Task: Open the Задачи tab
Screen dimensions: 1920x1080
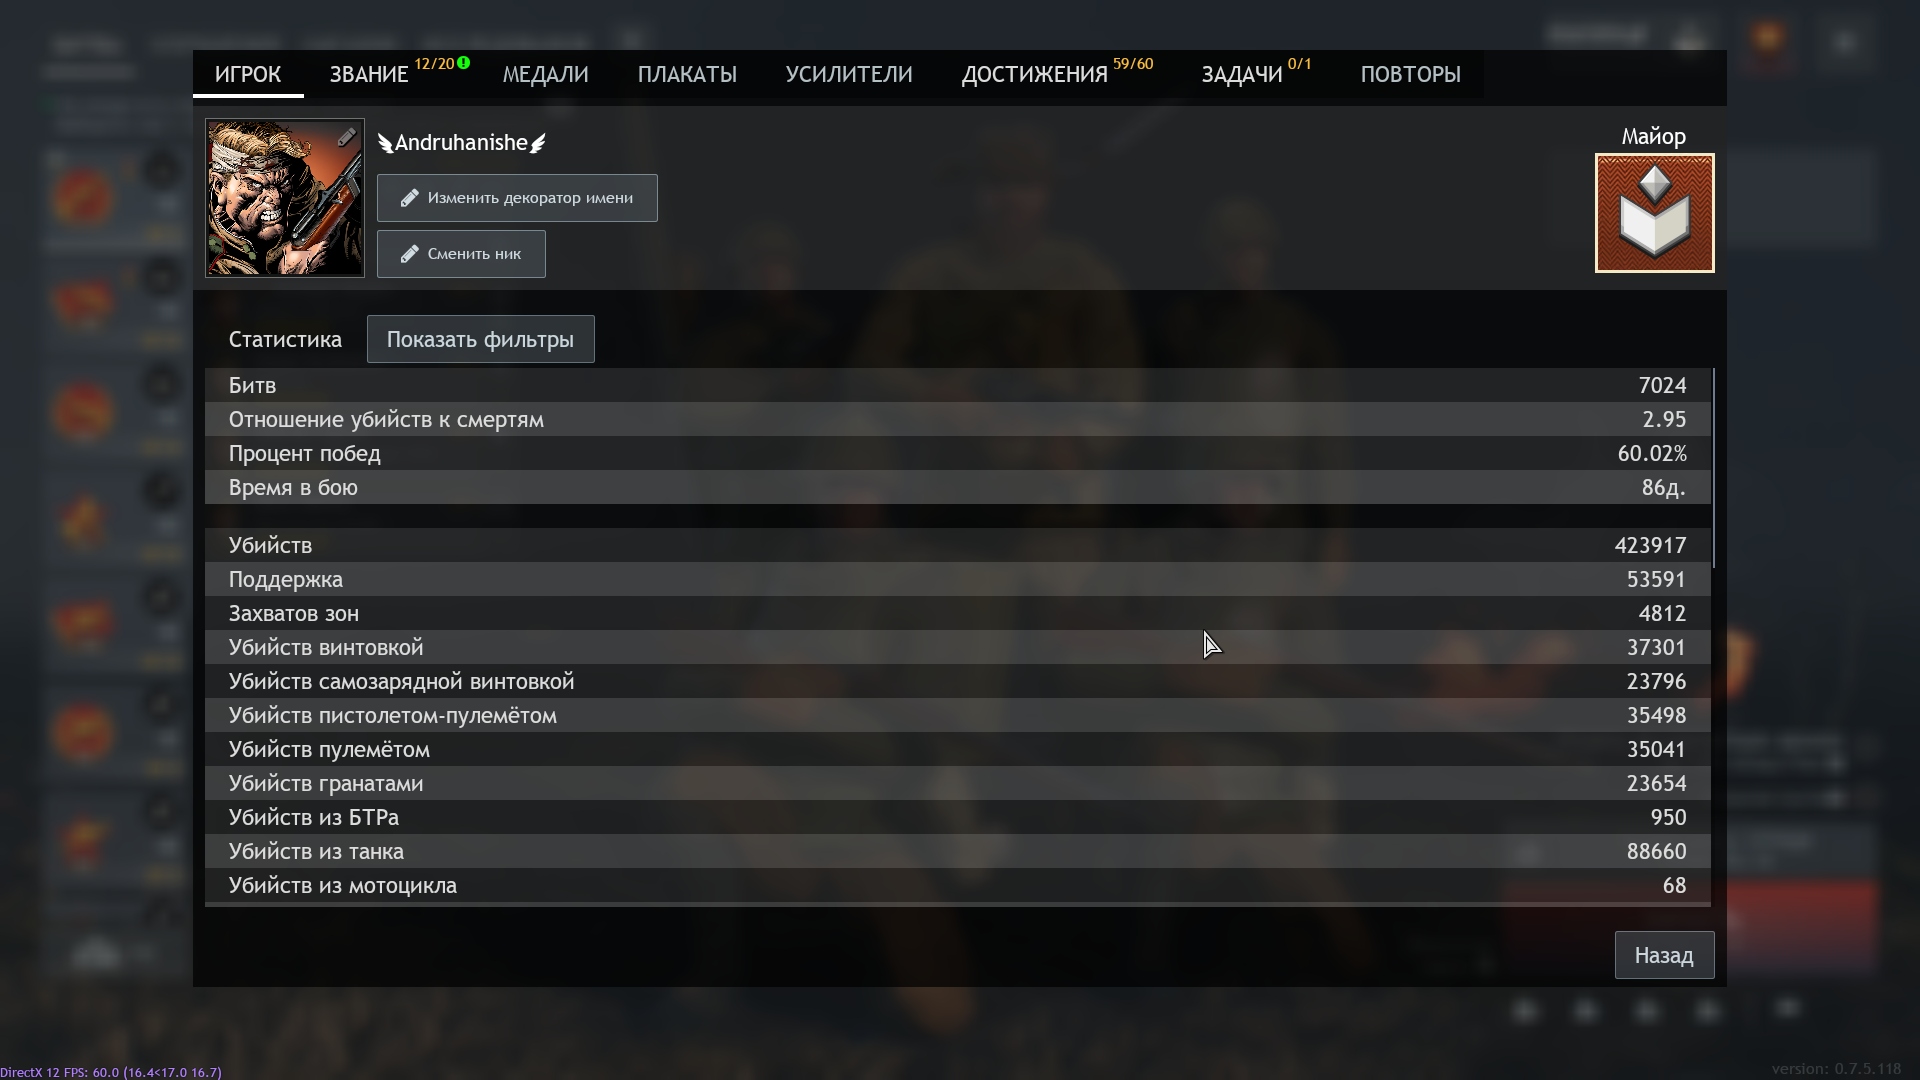Action: [1242, 75]
